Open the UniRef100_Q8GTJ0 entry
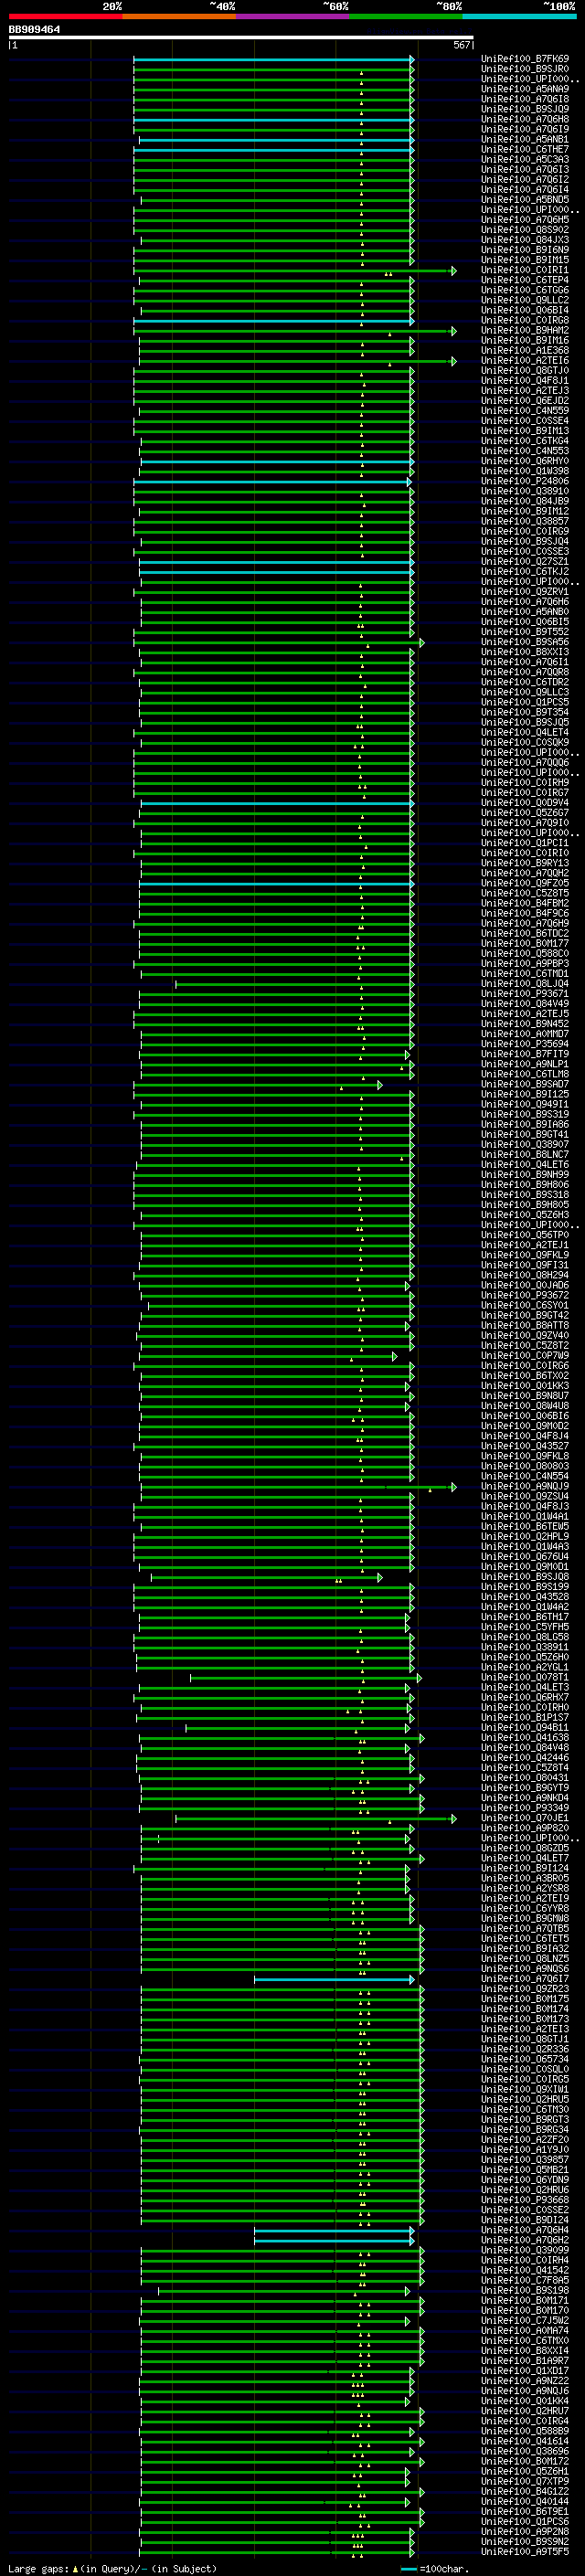Image resolution: width=585 pixels, height=2576 pixels. [x=525, y=370]
